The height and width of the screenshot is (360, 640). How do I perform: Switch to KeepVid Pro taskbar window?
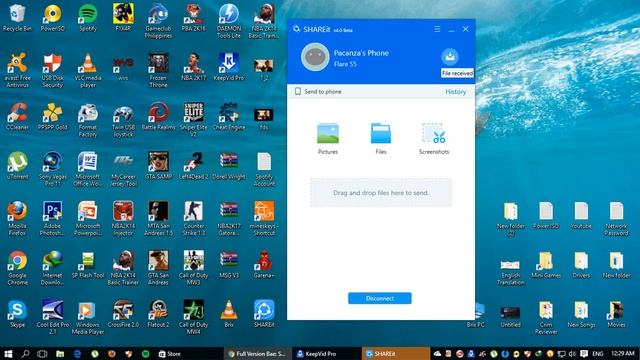[327, 353]
